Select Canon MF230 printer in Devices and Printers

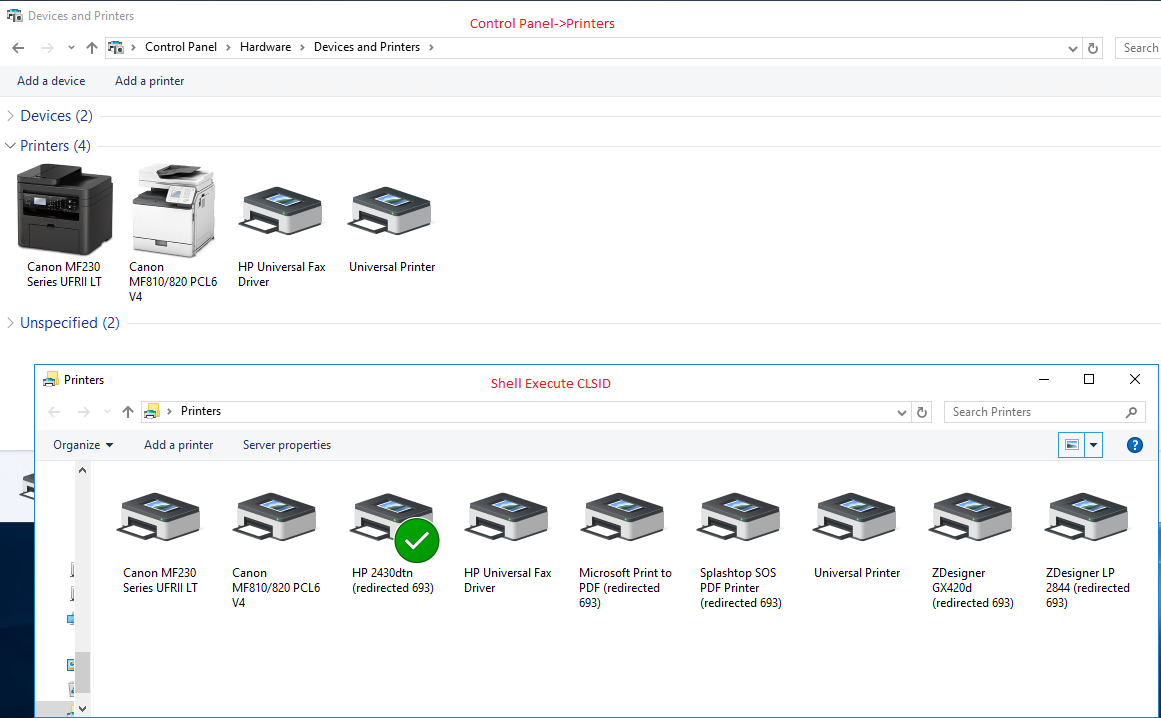tap(64, 226)
